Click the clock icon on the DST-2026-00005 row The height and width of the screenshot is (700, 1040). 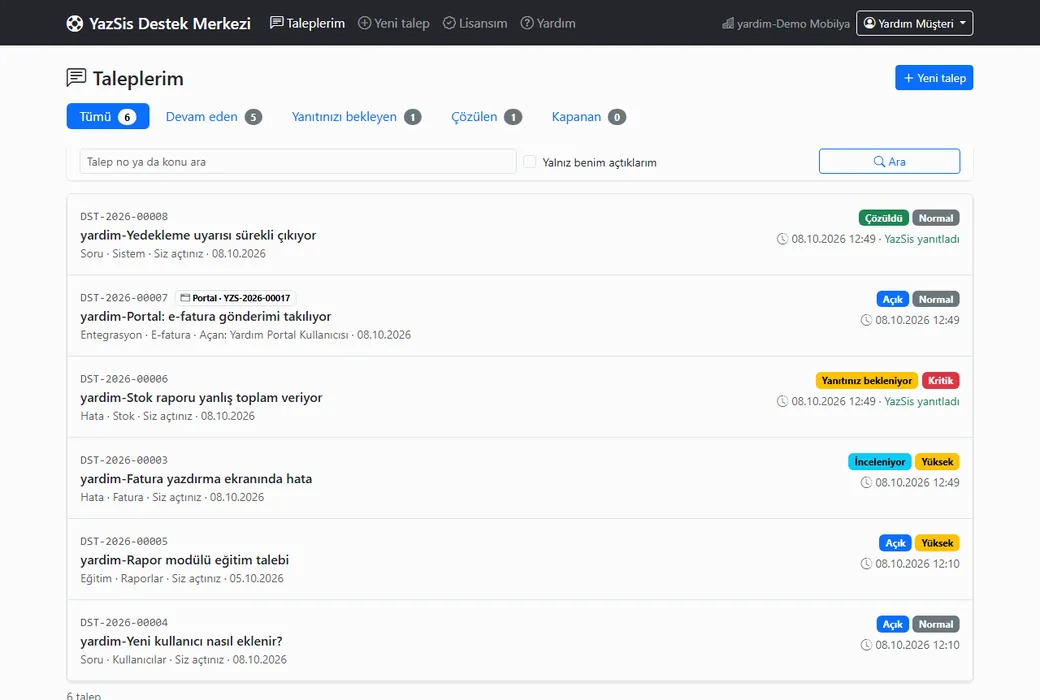(866, 564)
